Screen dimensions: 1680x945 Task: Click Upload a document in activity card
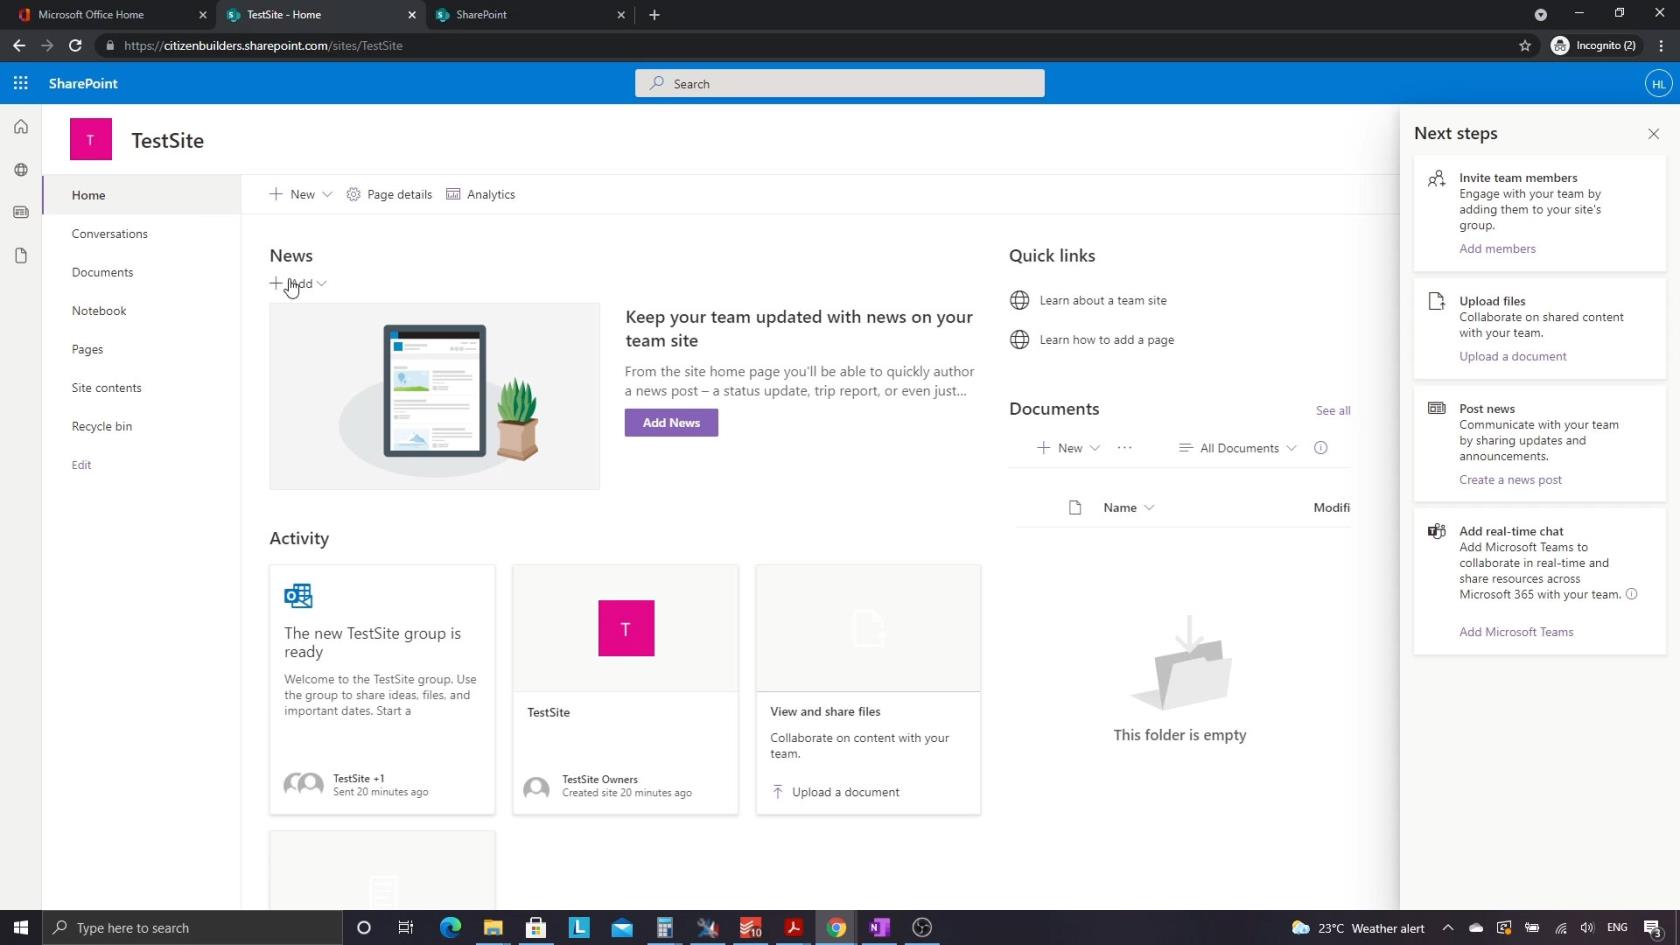click(x=835, y=792)
